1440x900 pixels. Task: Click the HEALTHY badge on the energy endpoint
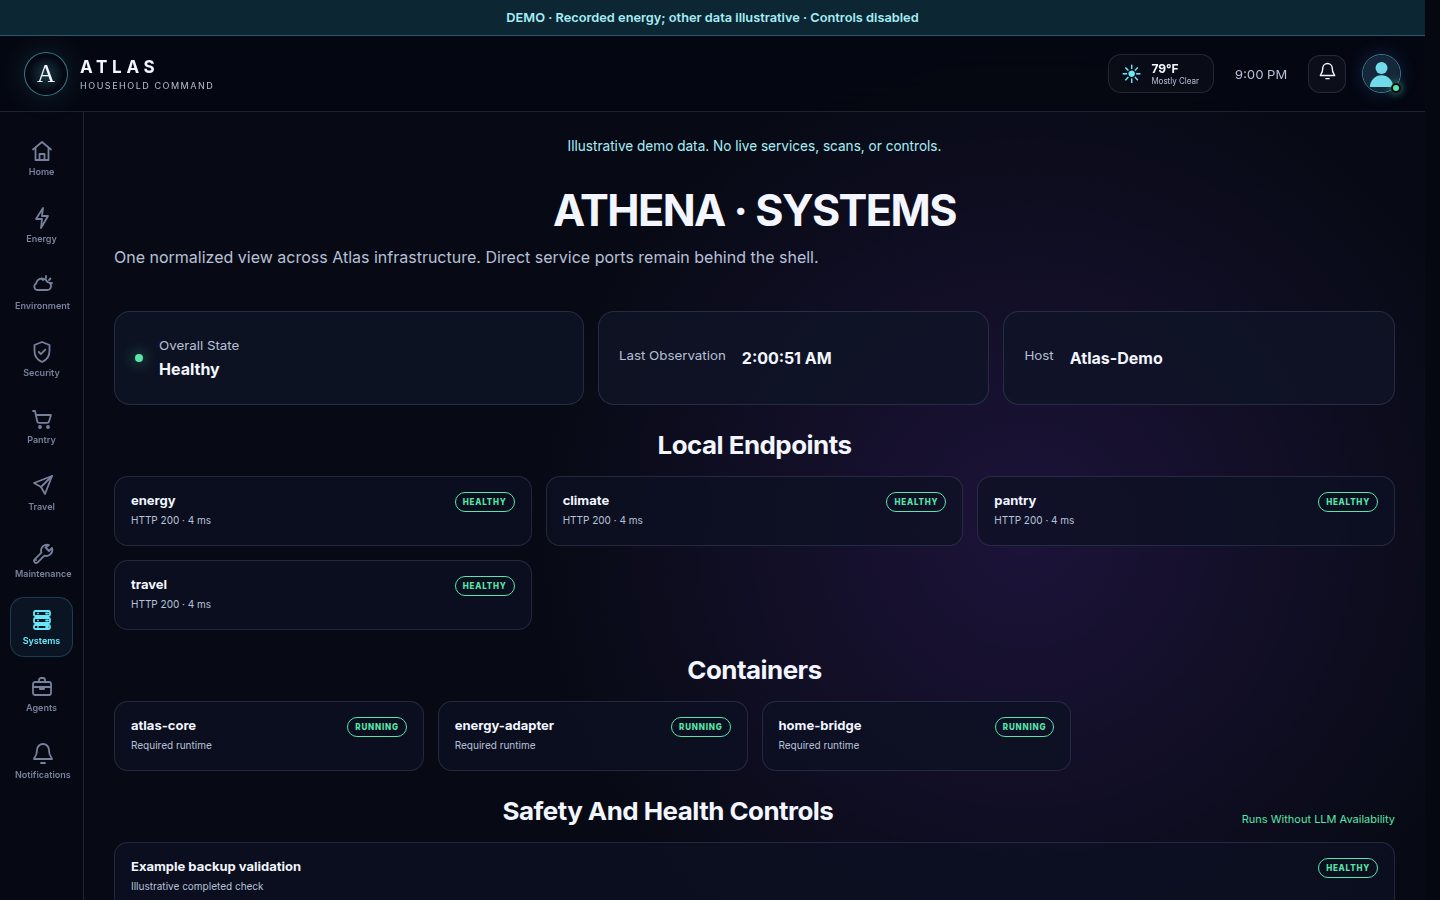[x=484, y=502]
